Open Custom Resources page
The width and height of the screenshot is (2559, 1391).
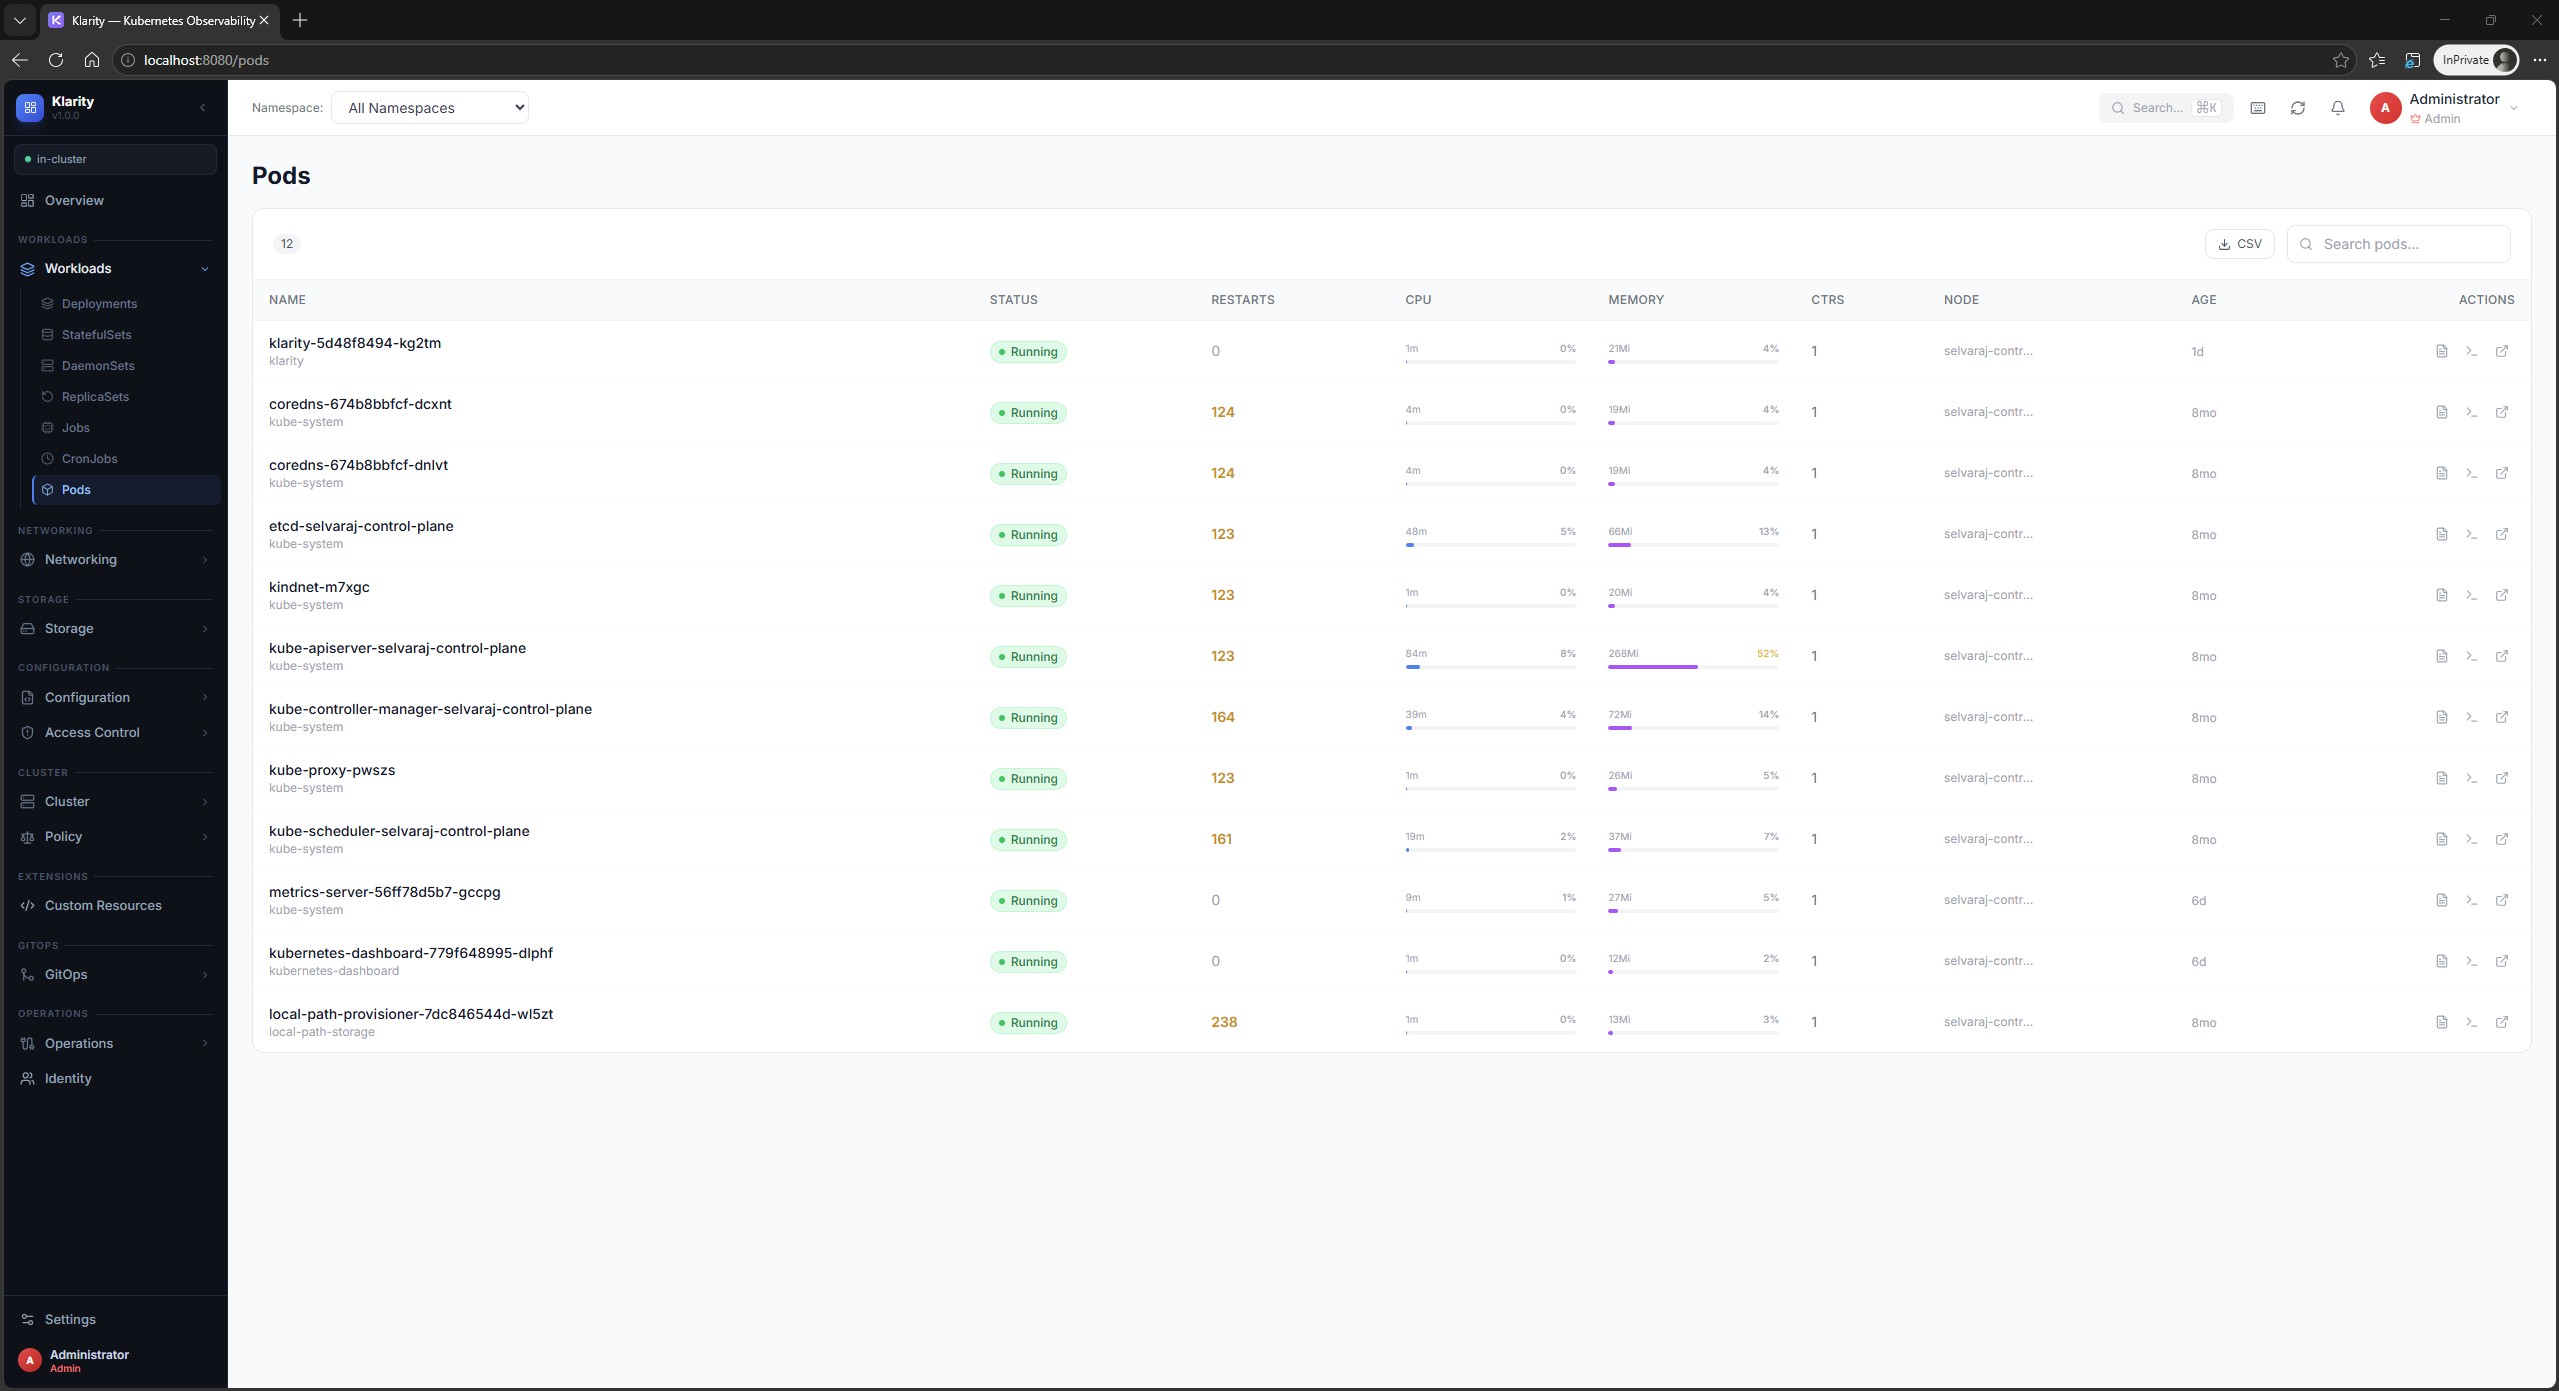click(116, 905)
